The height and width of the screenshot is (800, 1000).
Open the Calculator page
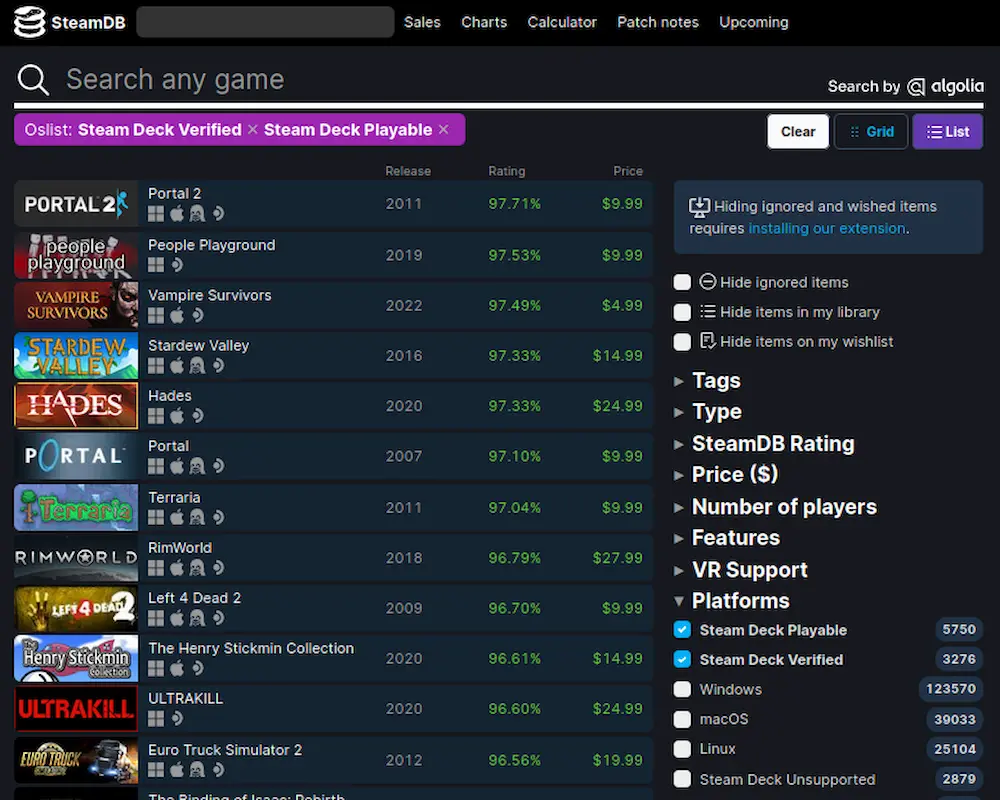[562, 22]
